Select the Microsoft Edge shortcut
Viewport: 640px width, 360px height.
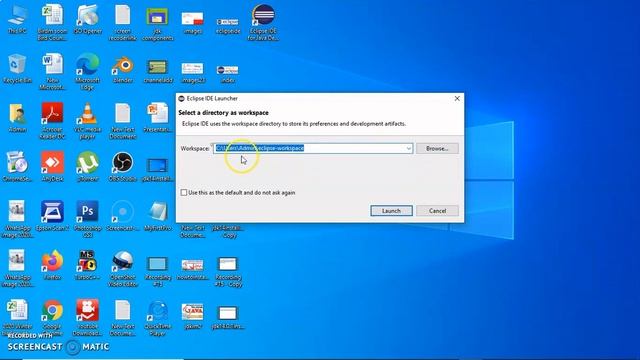coord(87,72)
